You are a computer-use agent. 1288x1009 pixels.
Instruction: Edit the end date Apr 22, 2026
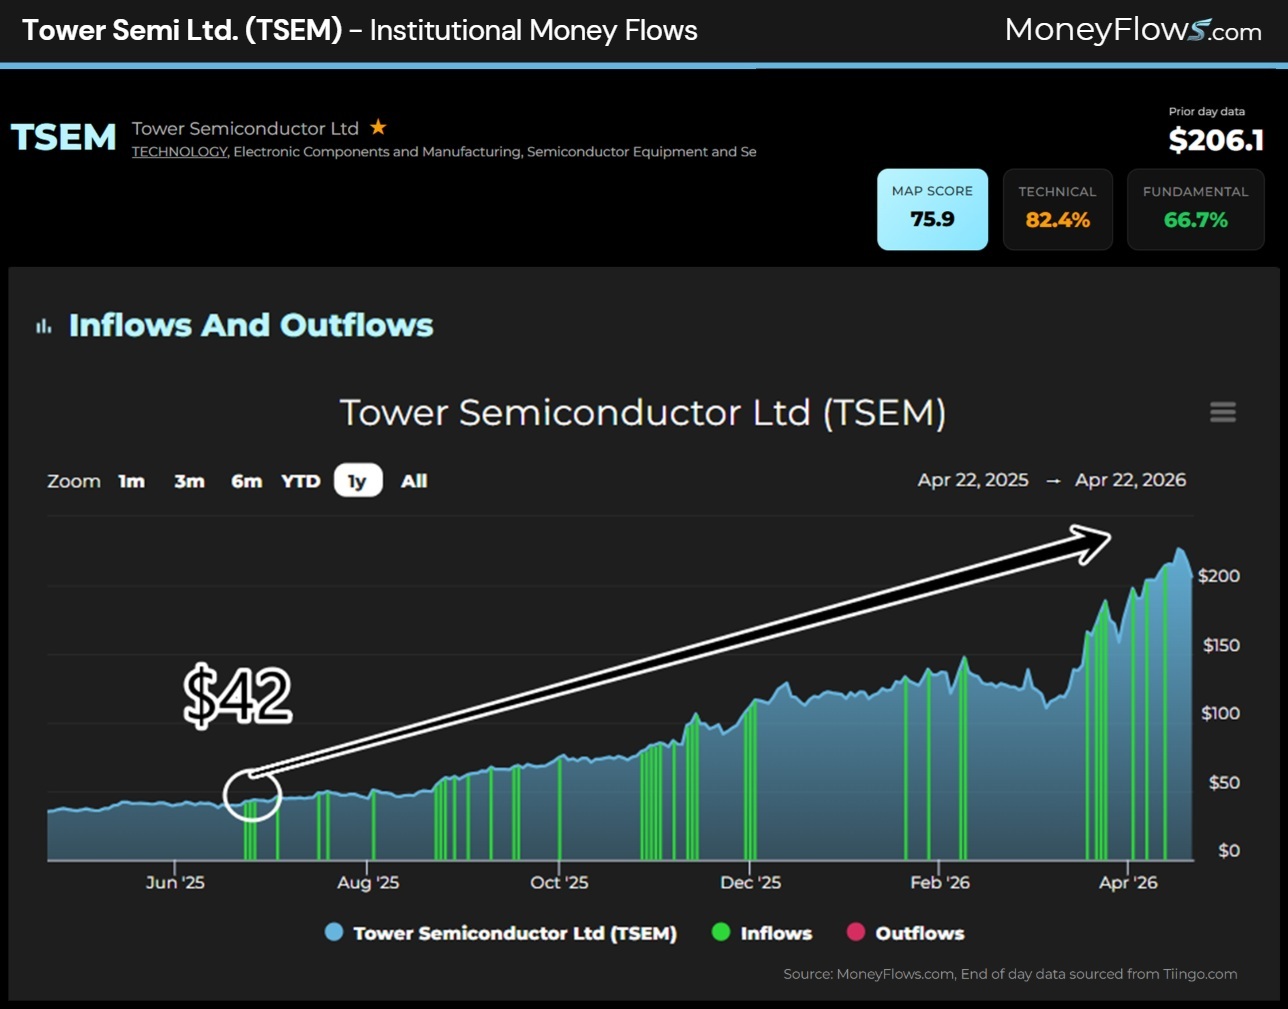point(1130,480)
